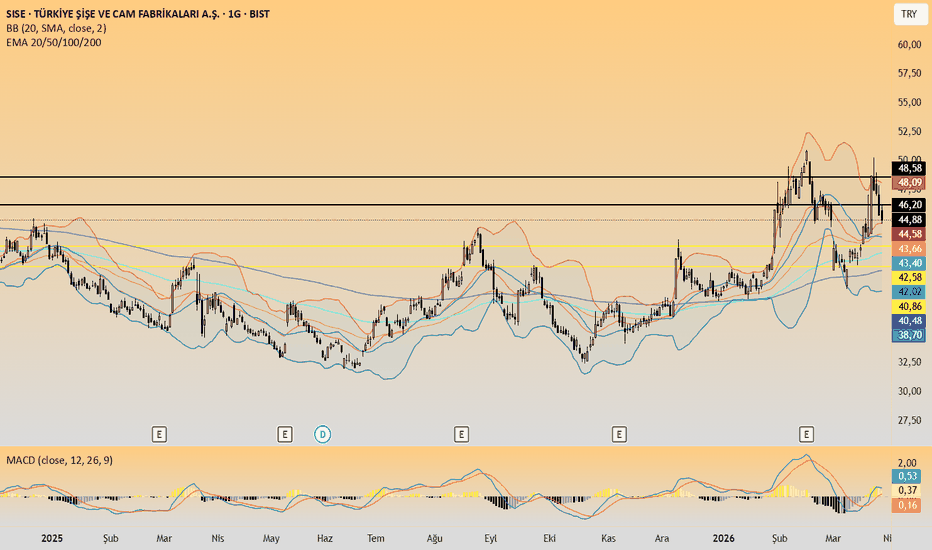This screenshot has width=932, height=550.
Task: Click the Tem label on the time axis
Action: 376,538
